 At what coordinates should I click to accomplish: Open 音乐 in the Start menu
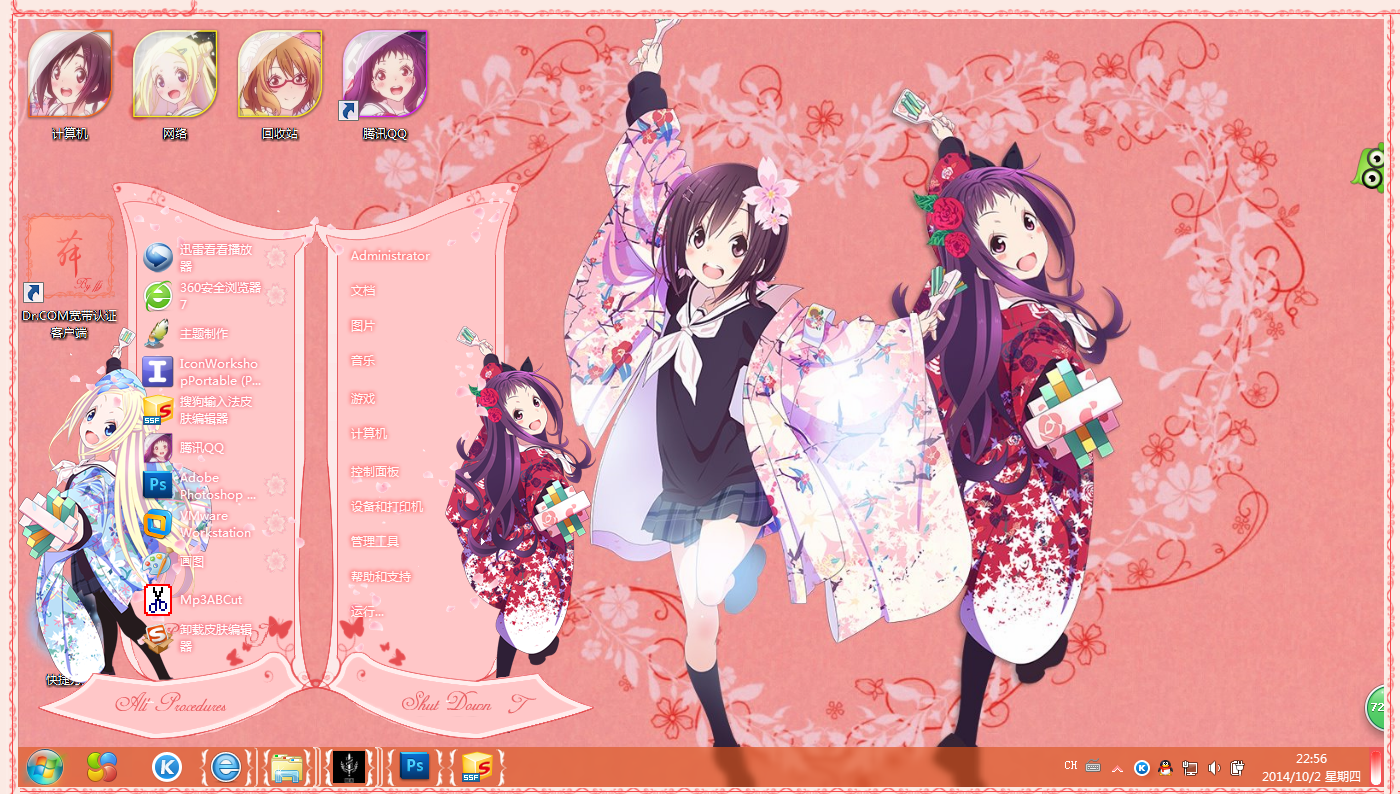(x=363, y=361)
